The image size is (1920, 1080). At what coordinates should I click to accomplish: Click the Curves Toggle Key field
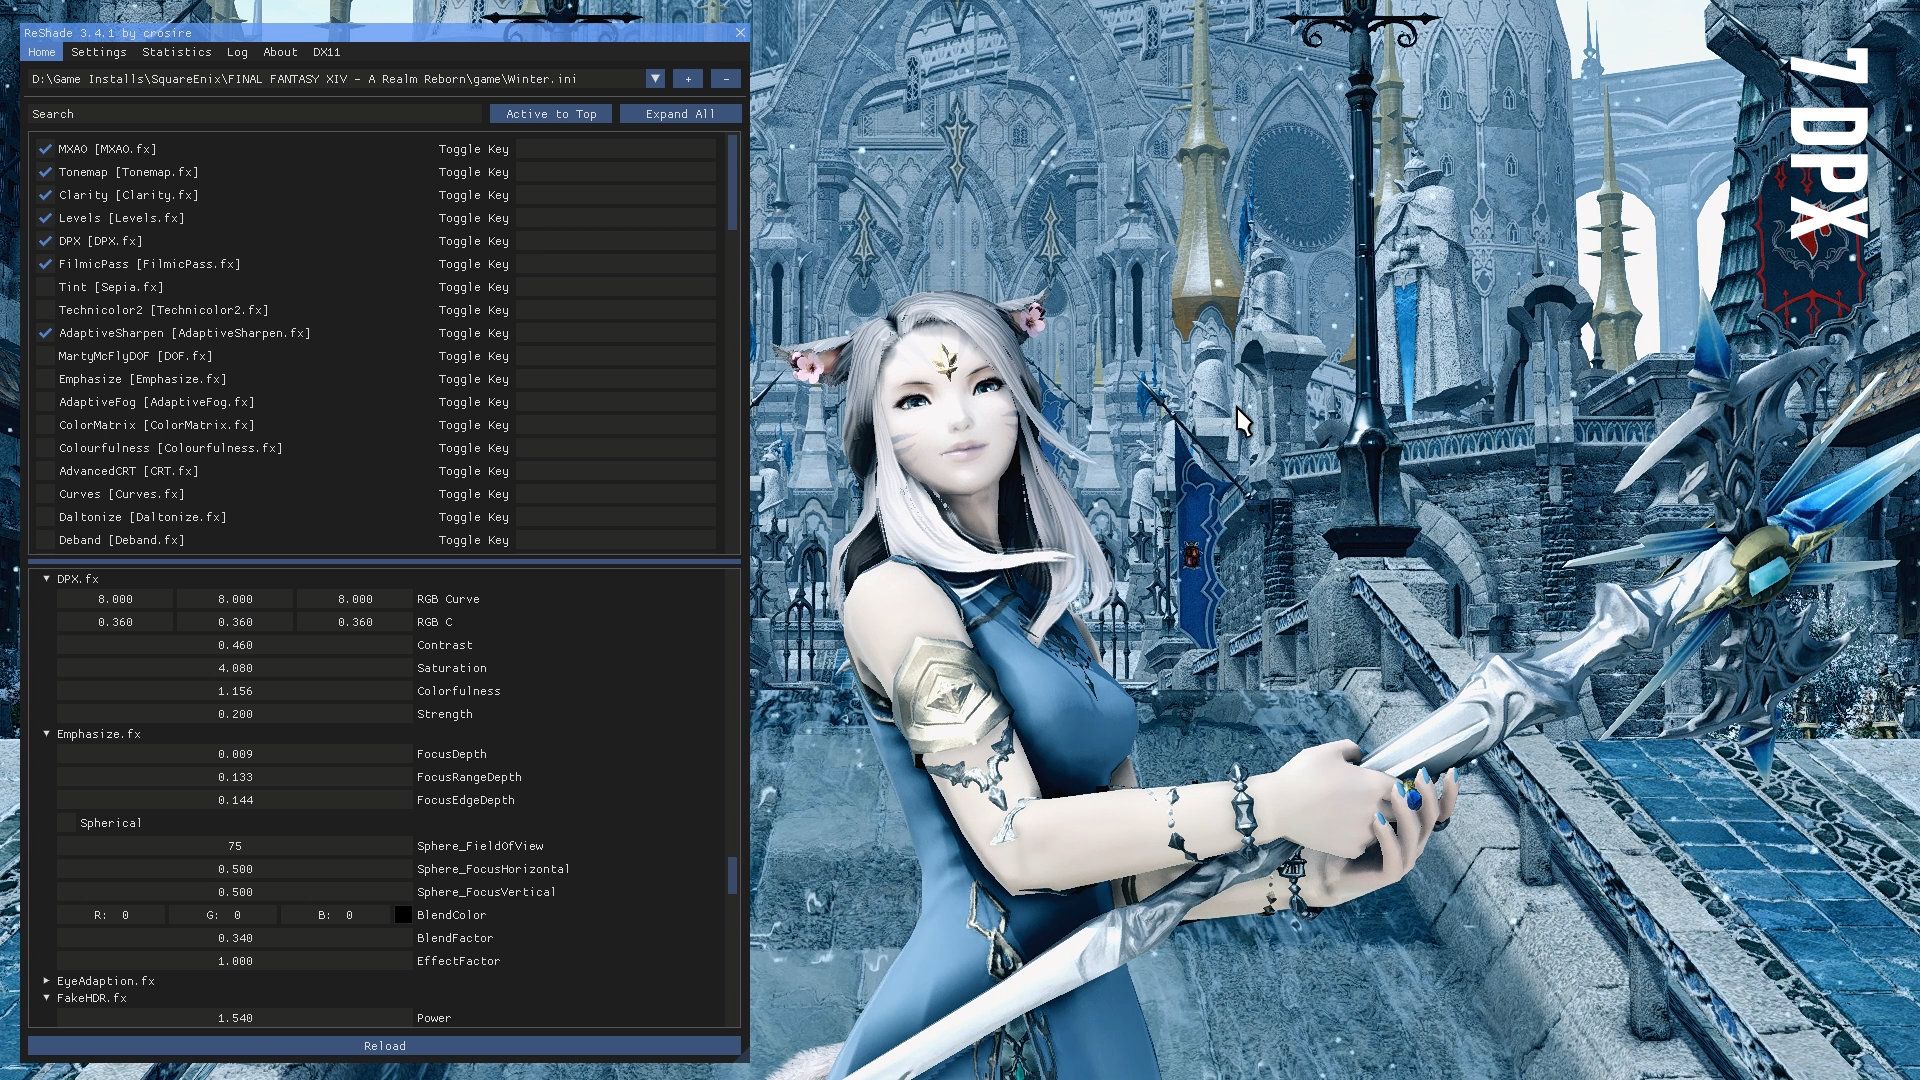(616, 494)
